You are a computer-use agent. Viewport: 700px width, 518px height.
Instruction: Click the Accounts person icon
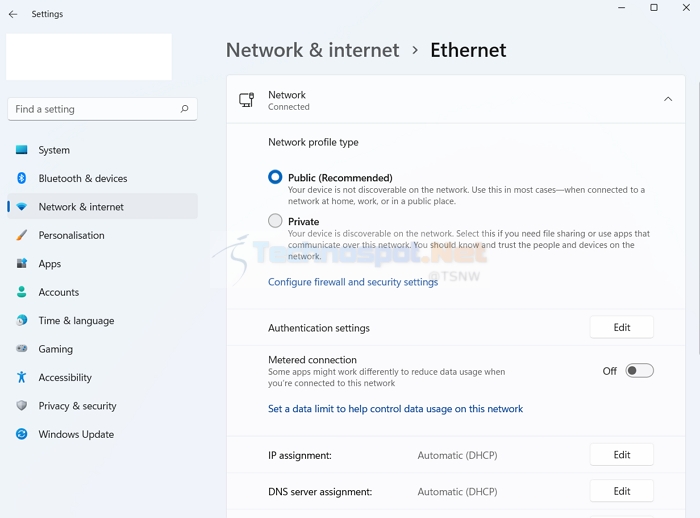[21, 292]
